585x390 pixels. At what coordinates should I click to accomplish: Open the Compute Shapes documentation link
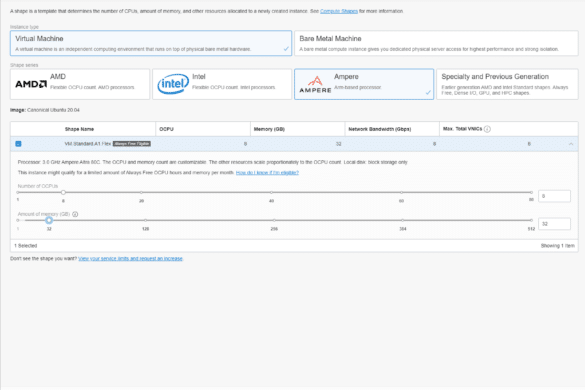pos(339,11)
